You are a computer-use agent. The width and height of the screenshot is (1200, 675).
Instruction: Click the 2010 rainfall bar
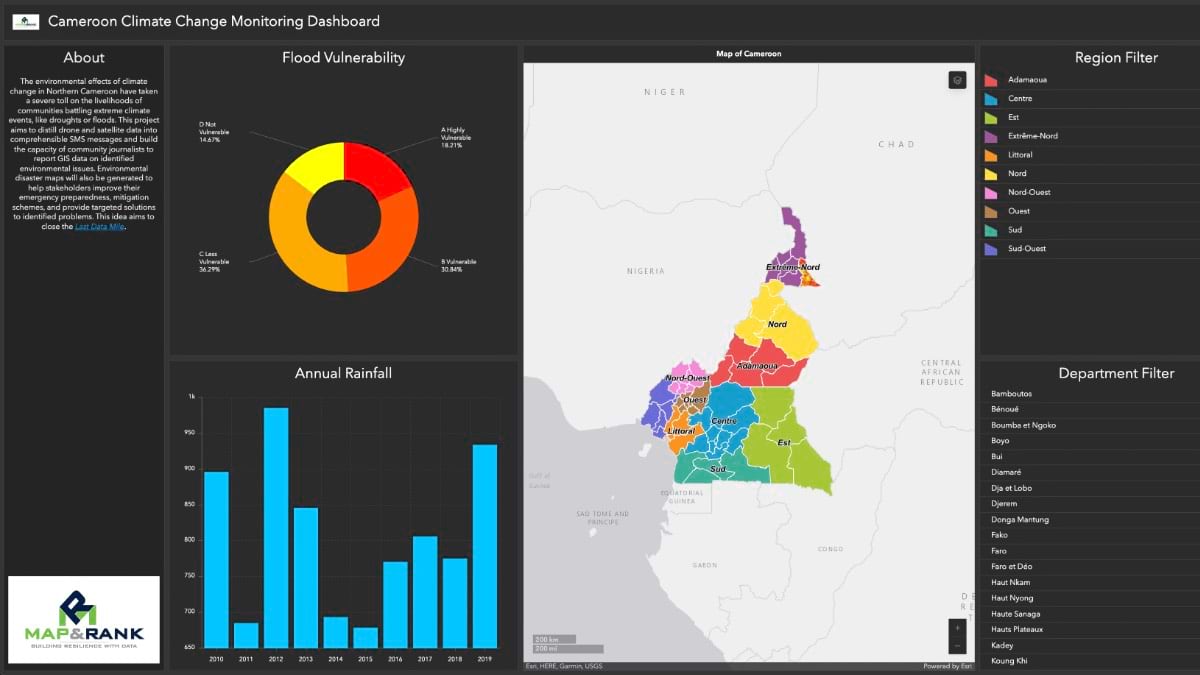[x=216, y=560]
